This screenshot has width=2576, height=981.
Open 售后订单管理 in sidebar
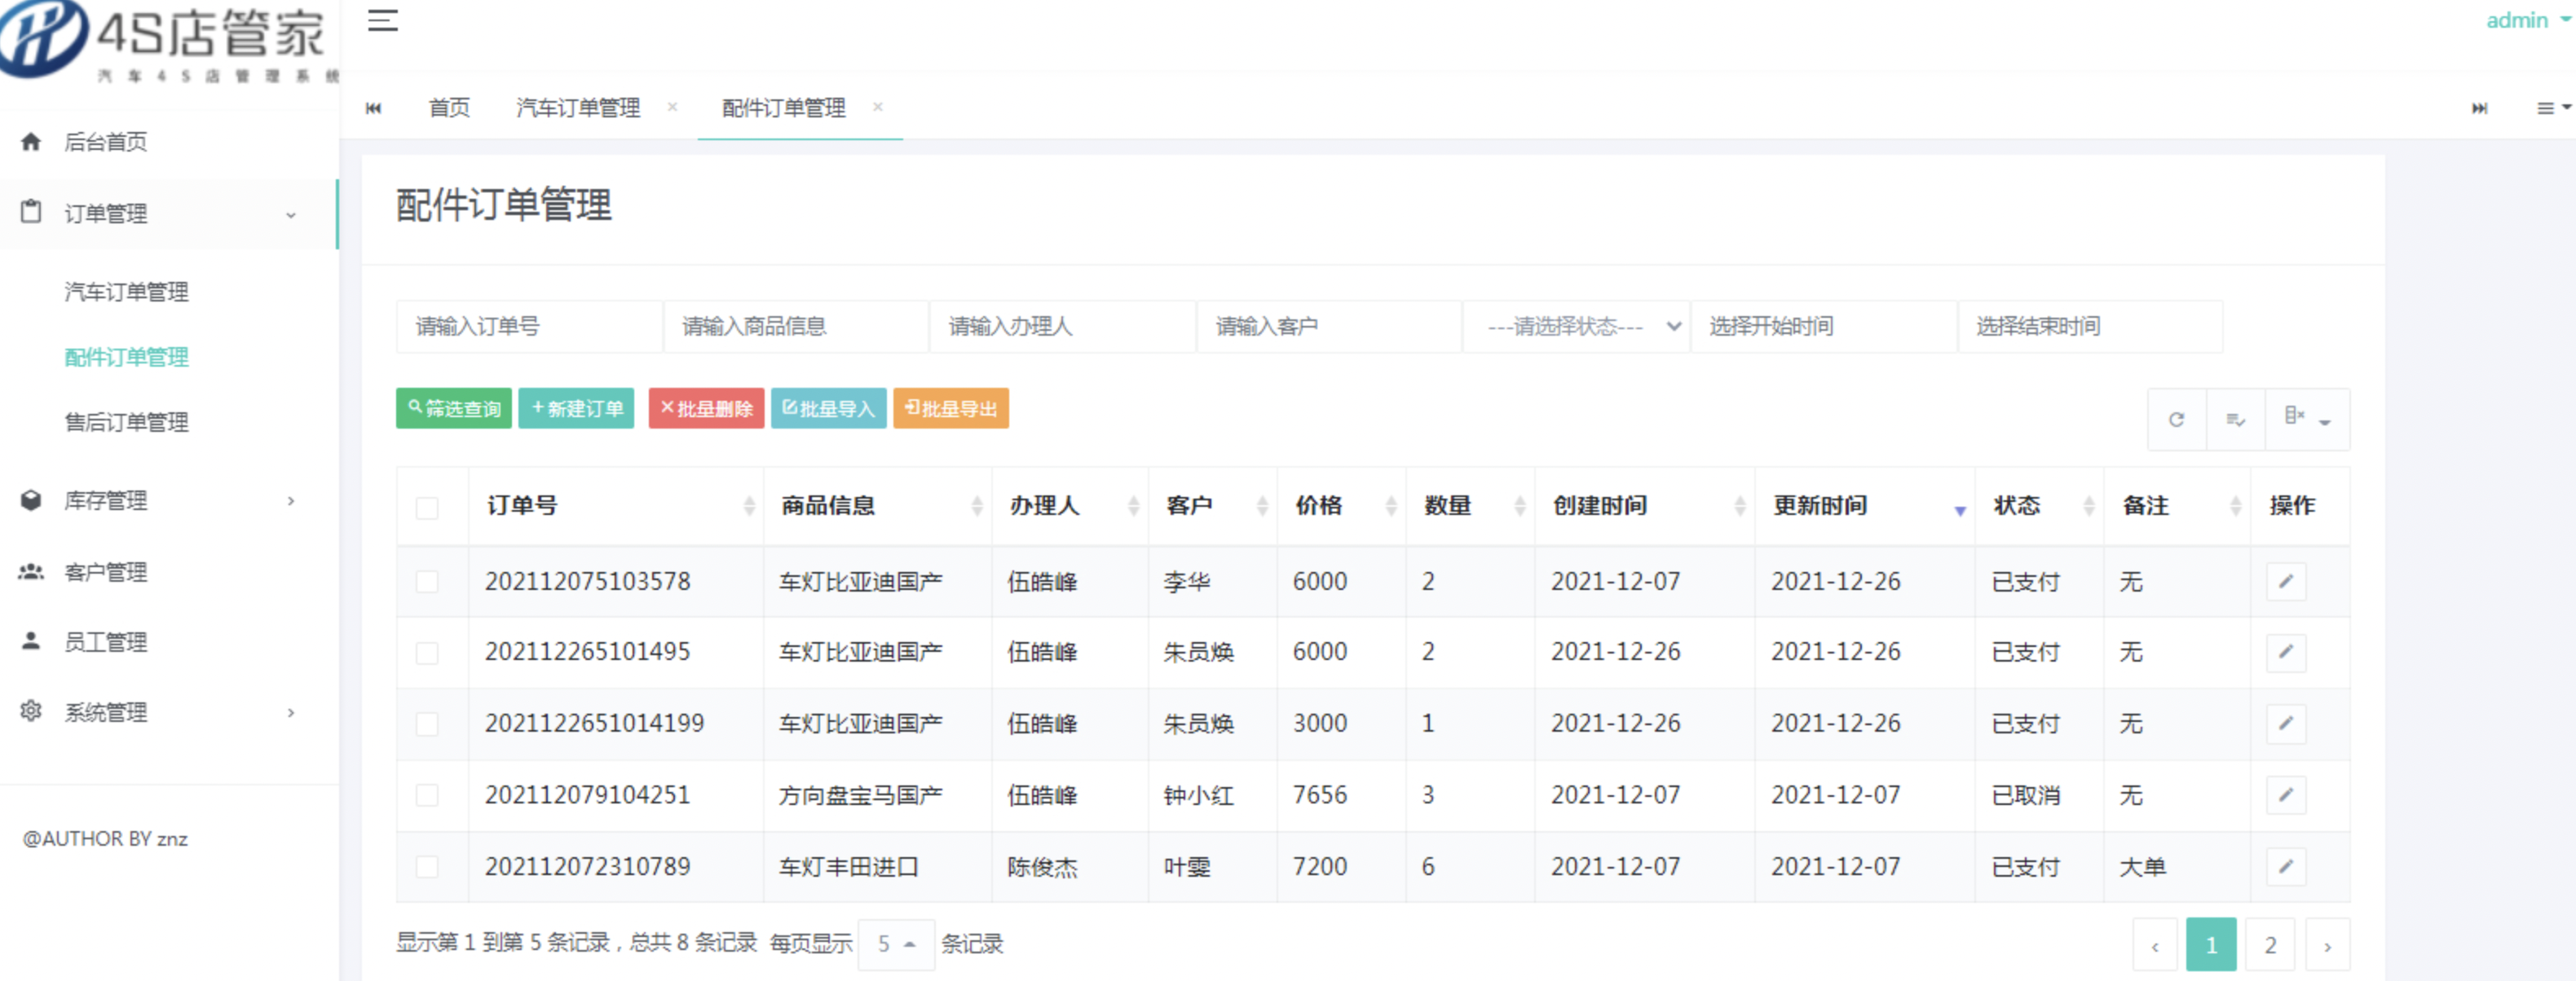pyautogui.click(x=127, y=422)
